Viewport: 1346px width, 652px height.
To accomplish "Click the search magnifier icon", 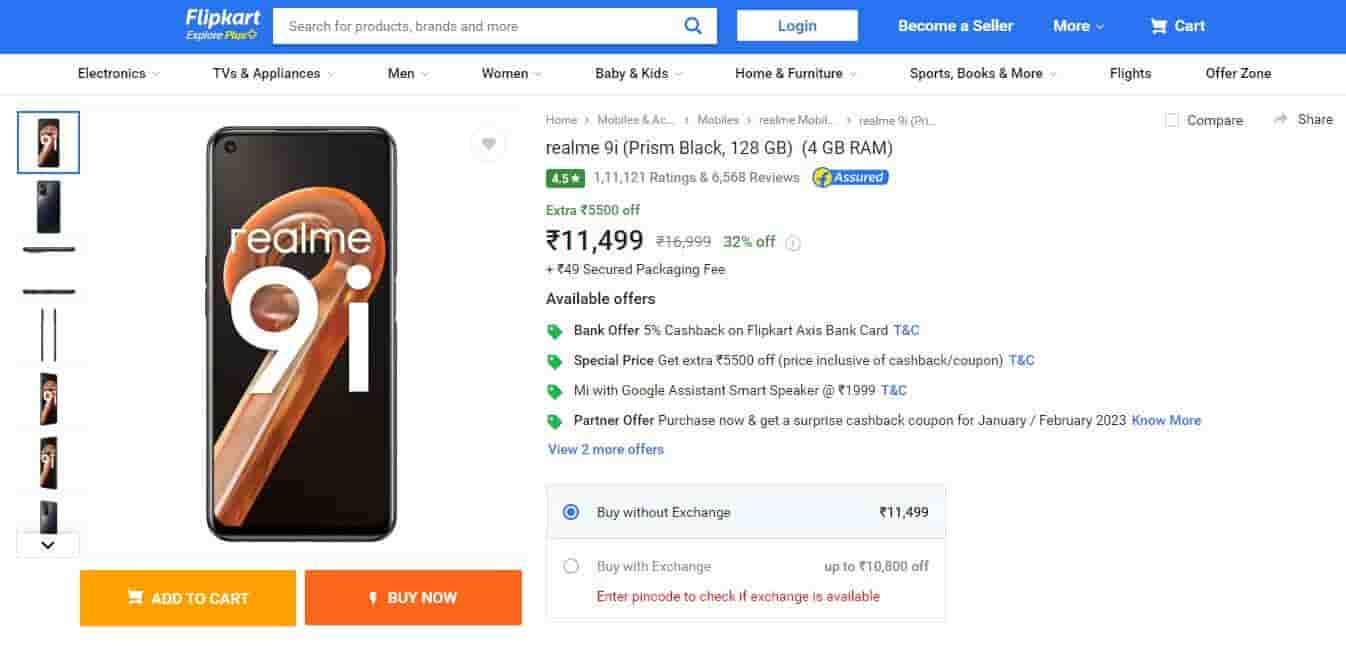I will point(694,26).
